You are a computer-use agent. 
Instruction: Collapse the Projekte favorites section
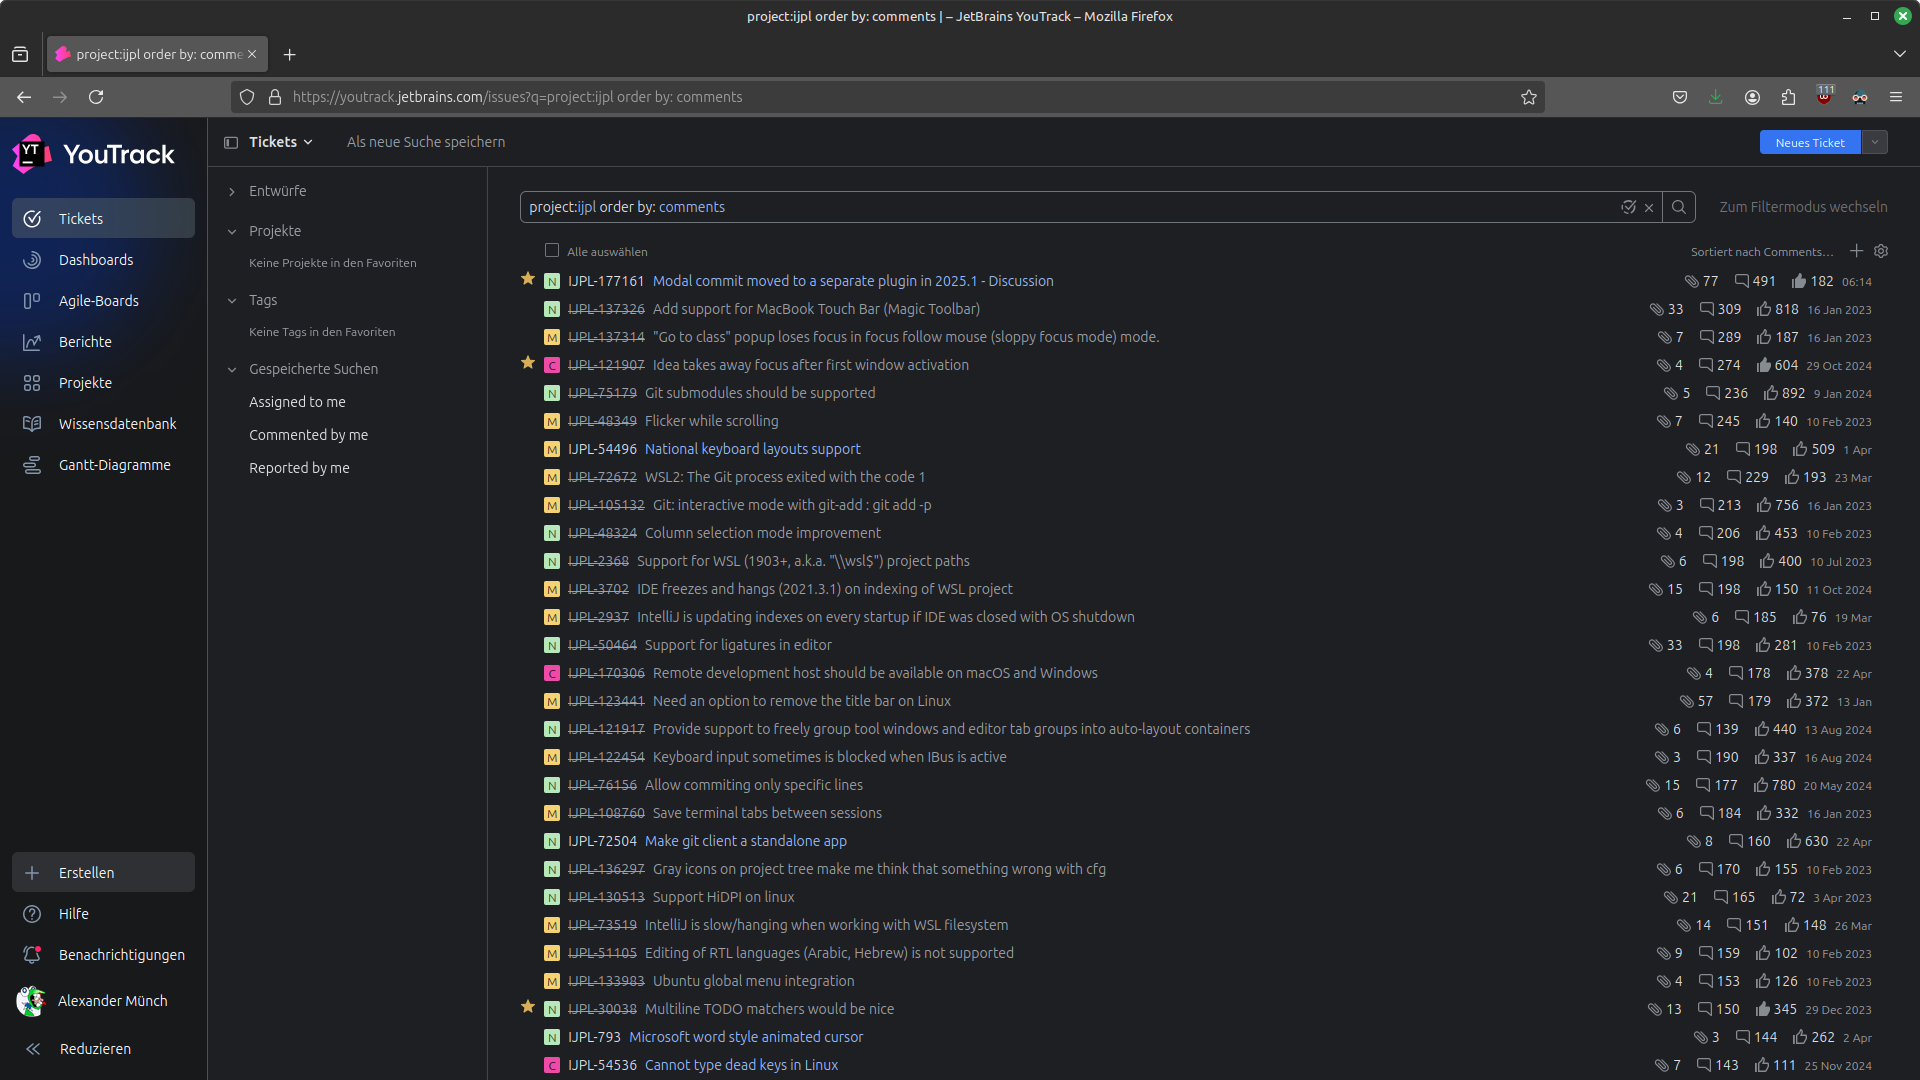(232, 231)
